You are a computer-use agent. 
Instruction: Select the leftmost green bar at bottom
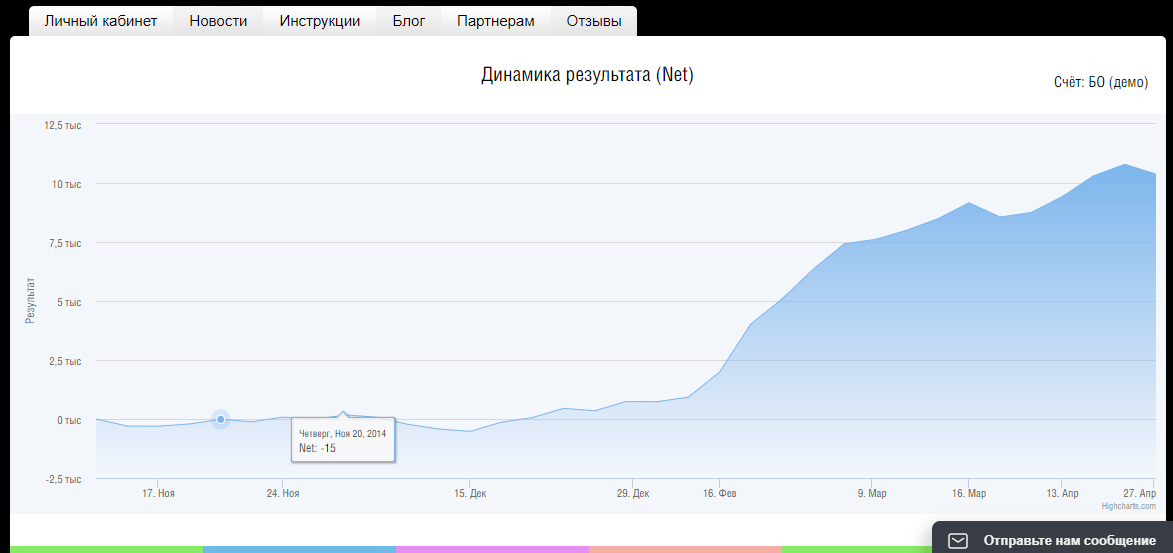pyautogui.click(x=106, y=549)
